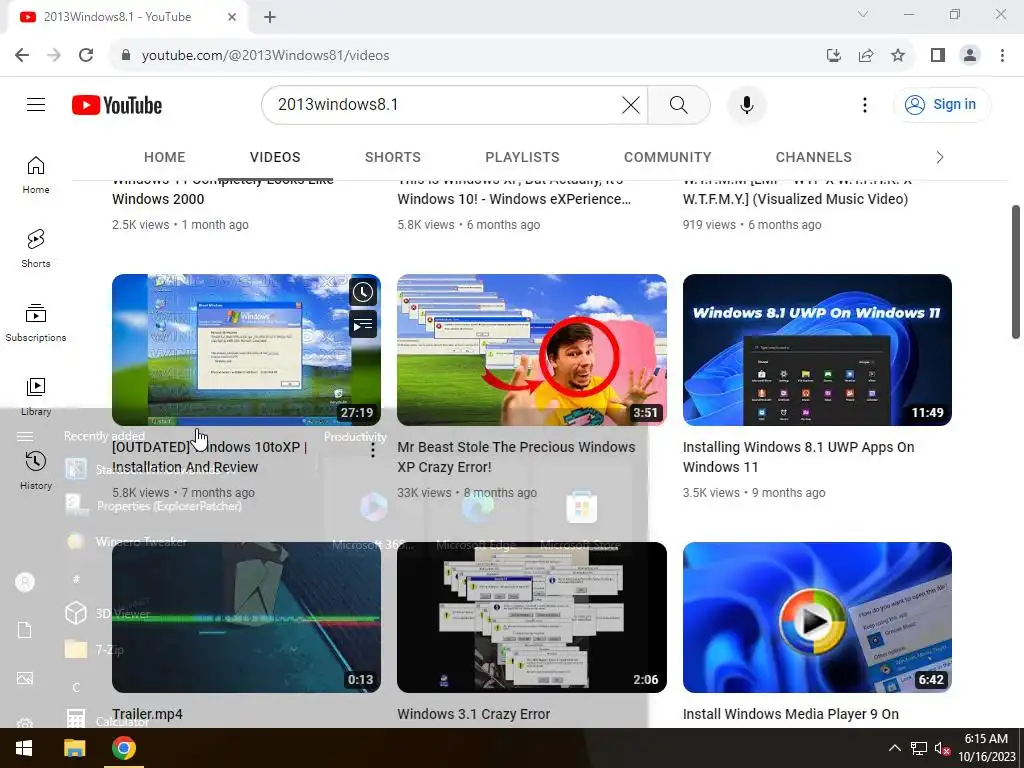The height and width of the screenshot is (768, 1024).
Task: Play the 10toXP 27:19 thumbnail
Action: pos(246,349)
